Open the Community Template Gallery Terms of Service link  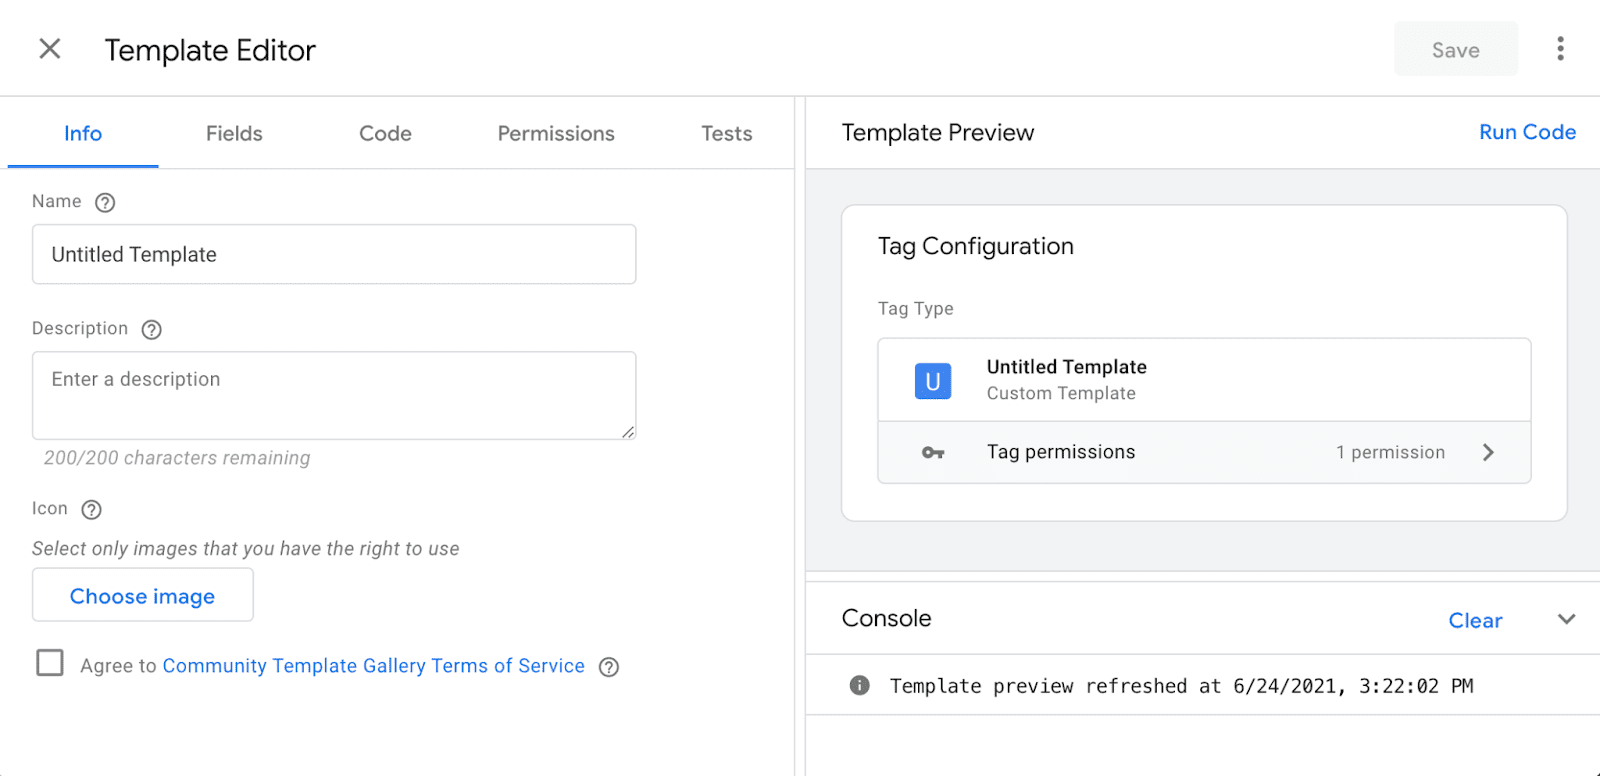(373, 666)
